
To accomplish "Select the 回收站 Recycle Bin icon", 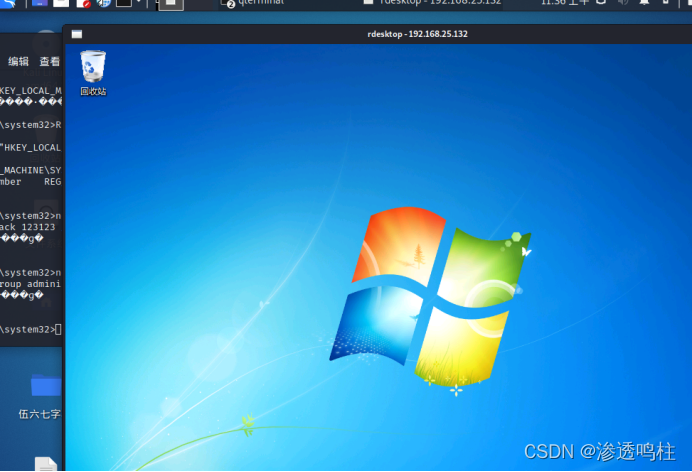I will [x=93, y=73].
